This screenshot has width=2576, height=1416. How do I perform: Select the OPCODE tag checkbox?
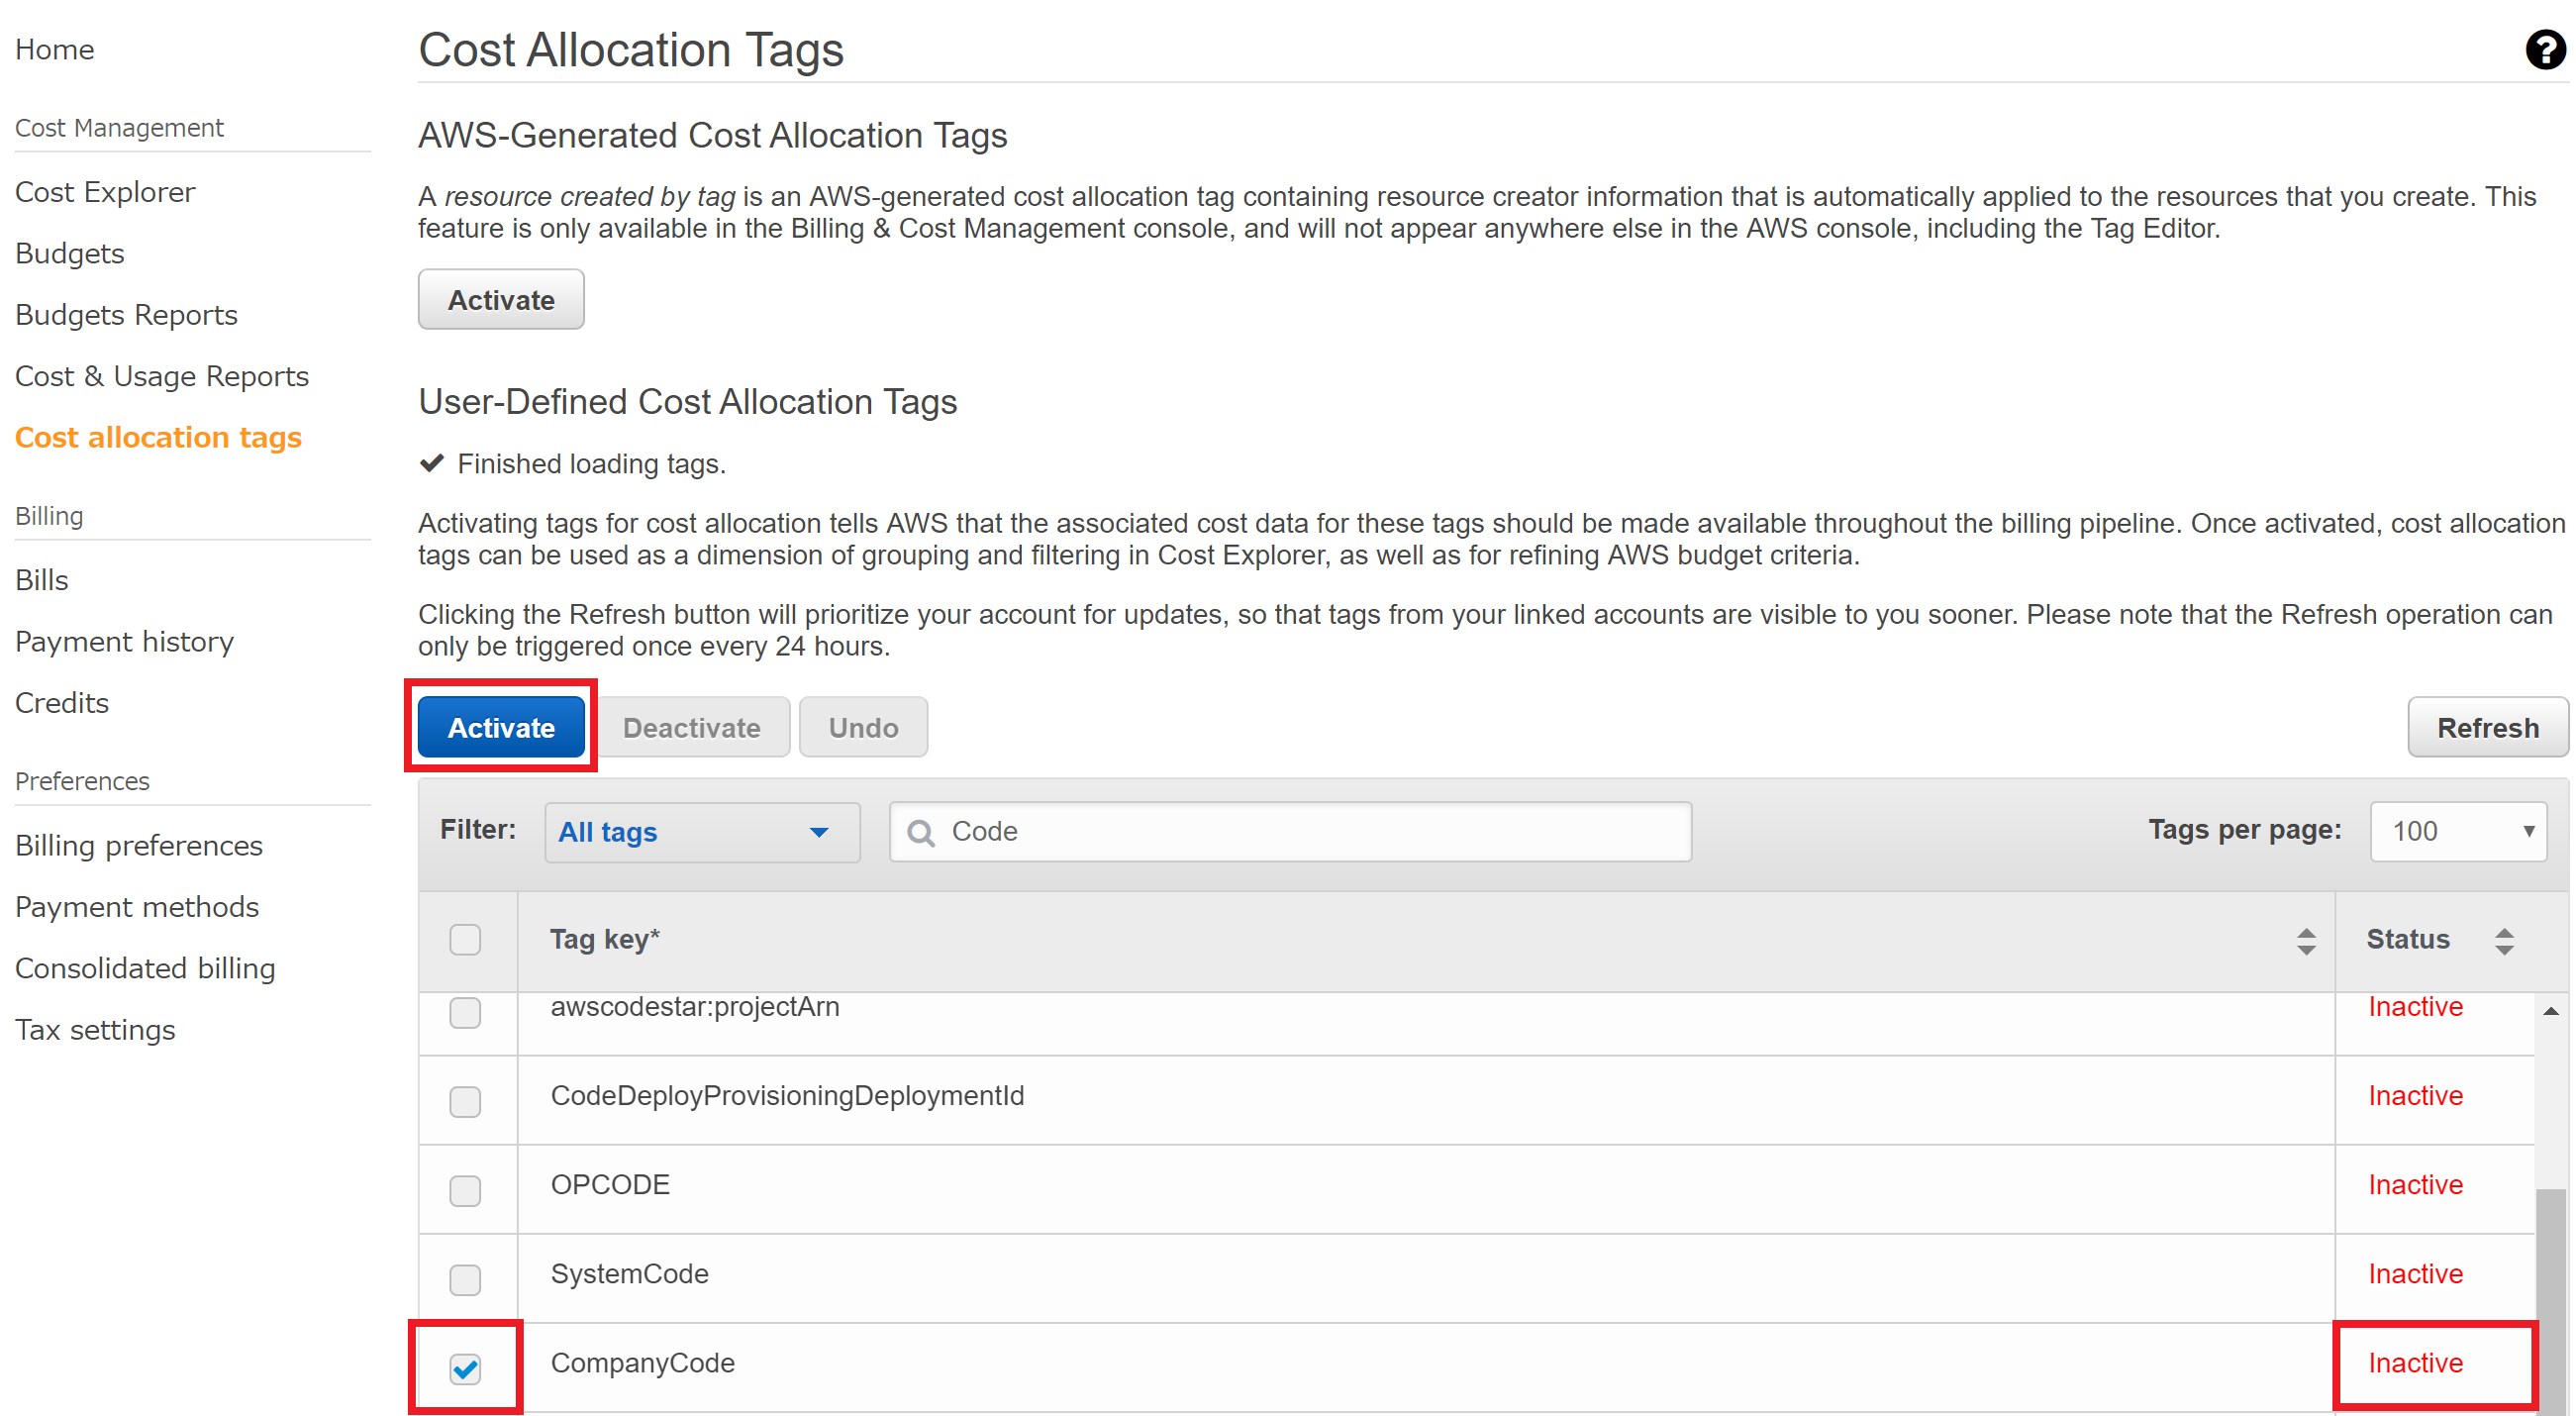(465, 1189)
